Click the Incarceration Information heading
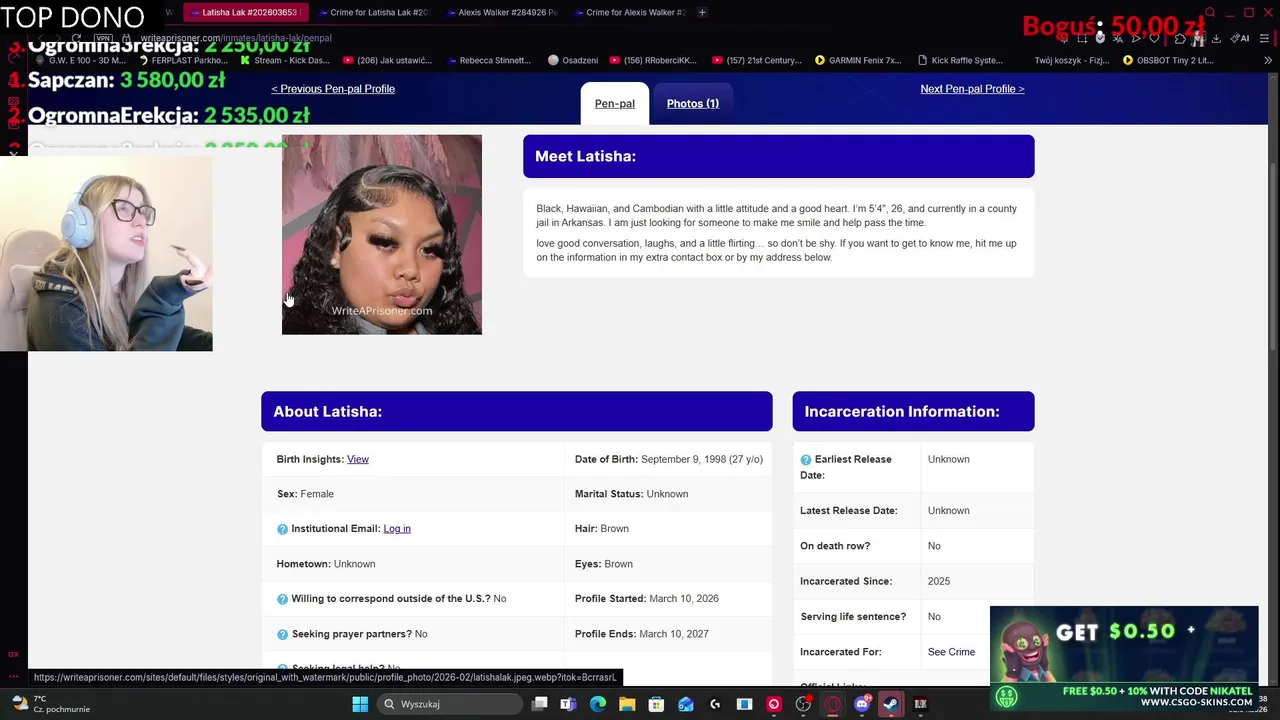 (902, 412)
